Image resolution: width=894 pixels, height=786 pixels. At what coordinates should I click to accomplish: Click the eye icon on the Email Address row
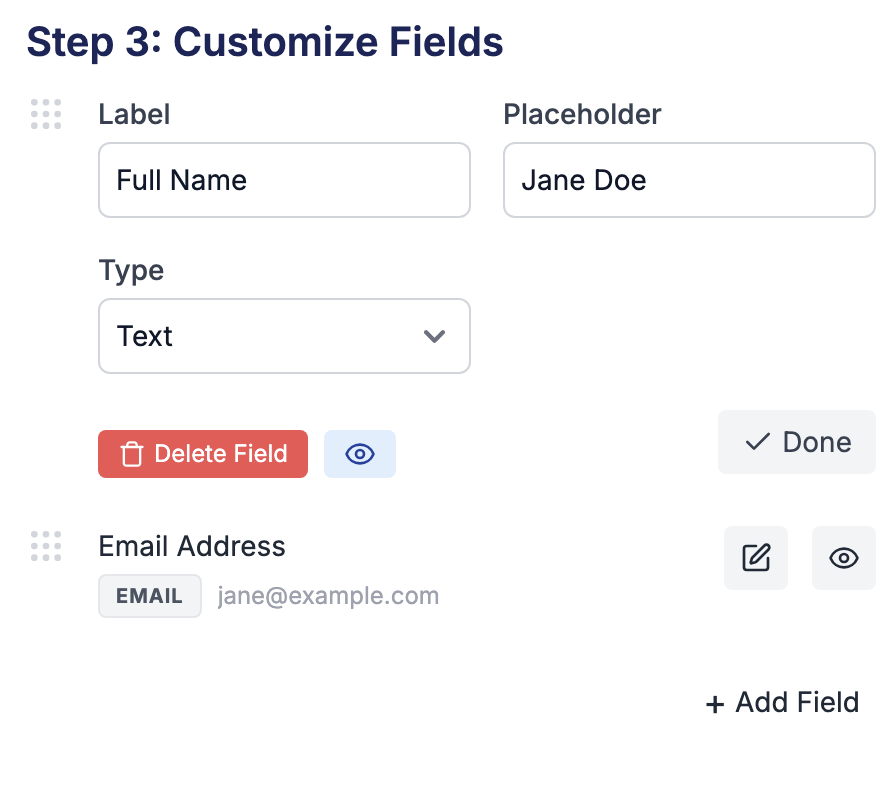click(843, 558)
